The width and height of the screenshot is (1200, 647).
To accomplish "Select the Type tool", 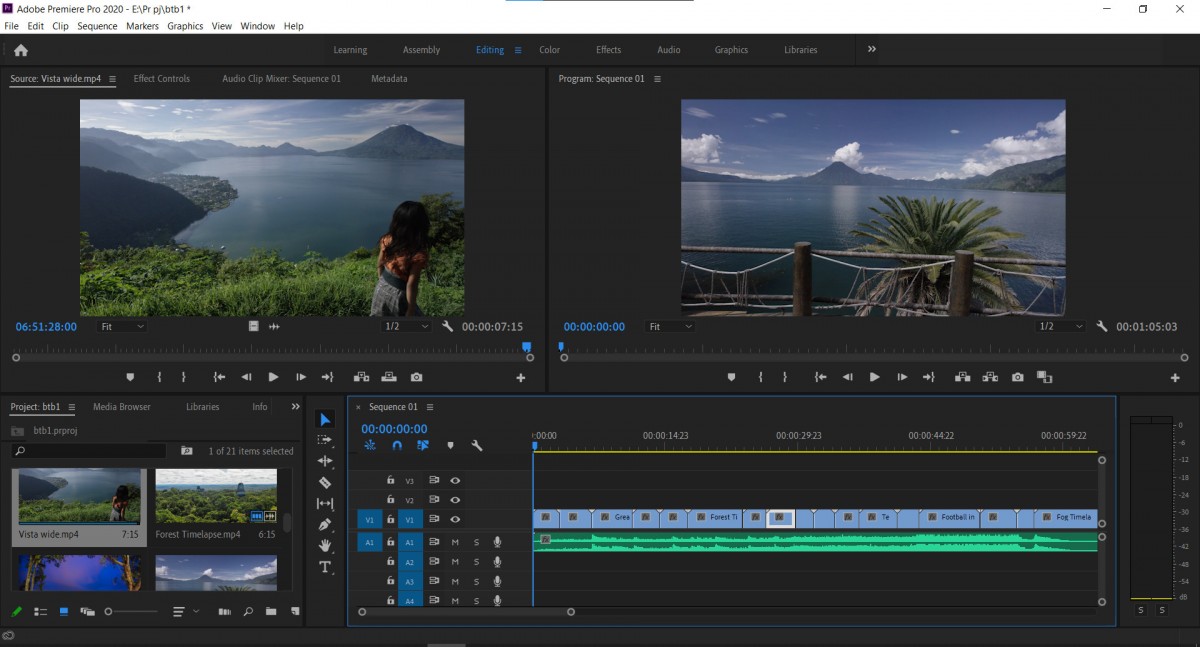I will click(325, 567).
